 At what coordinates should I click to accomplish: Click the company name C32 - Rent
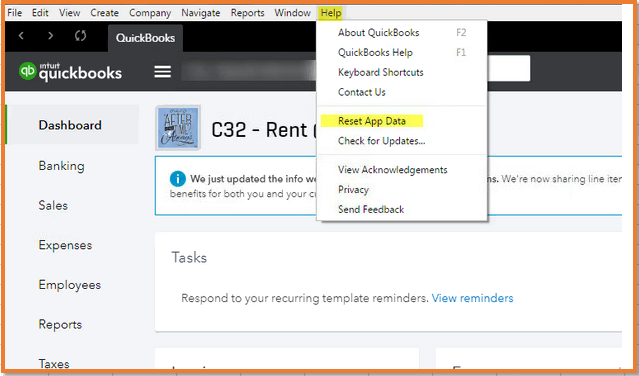[263, 130]
